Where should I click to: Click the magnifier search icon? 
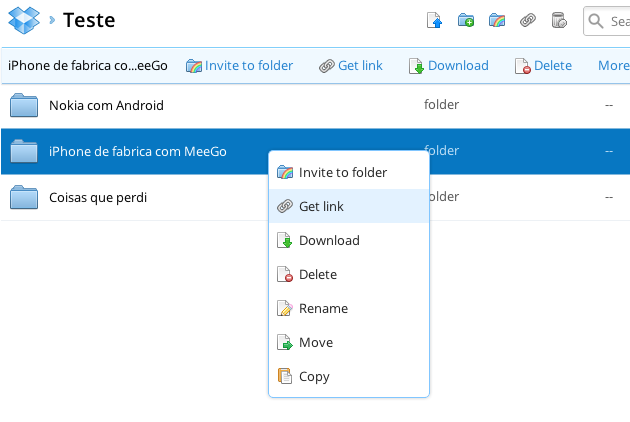pyautogui.click(x=596, y=21)
